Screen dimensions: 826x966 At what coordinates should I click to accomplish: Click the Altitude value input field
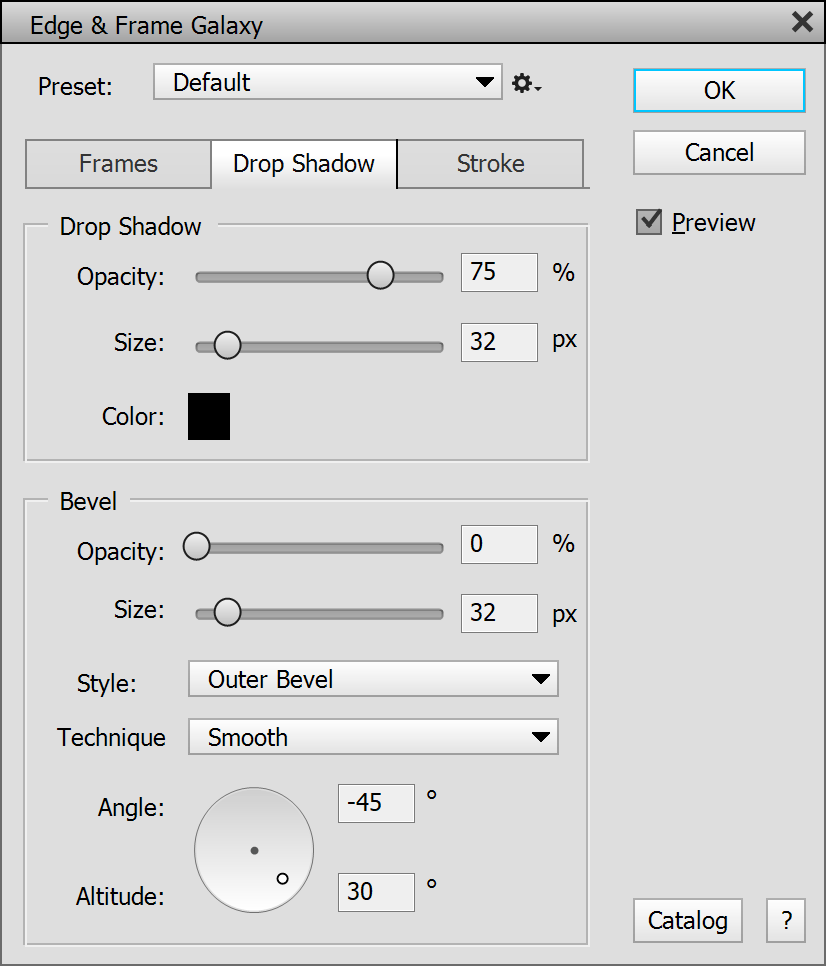pyautogui.click(x=376, y=892)
